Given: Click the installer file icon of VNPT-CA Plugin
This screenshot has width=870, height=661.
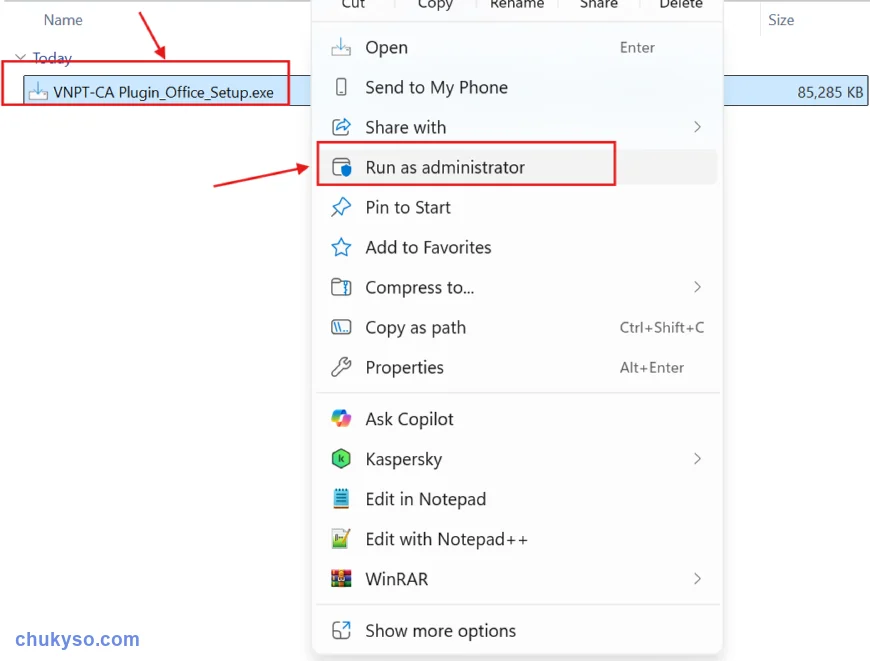Looking at the screenshot, I should click(38, 92).
